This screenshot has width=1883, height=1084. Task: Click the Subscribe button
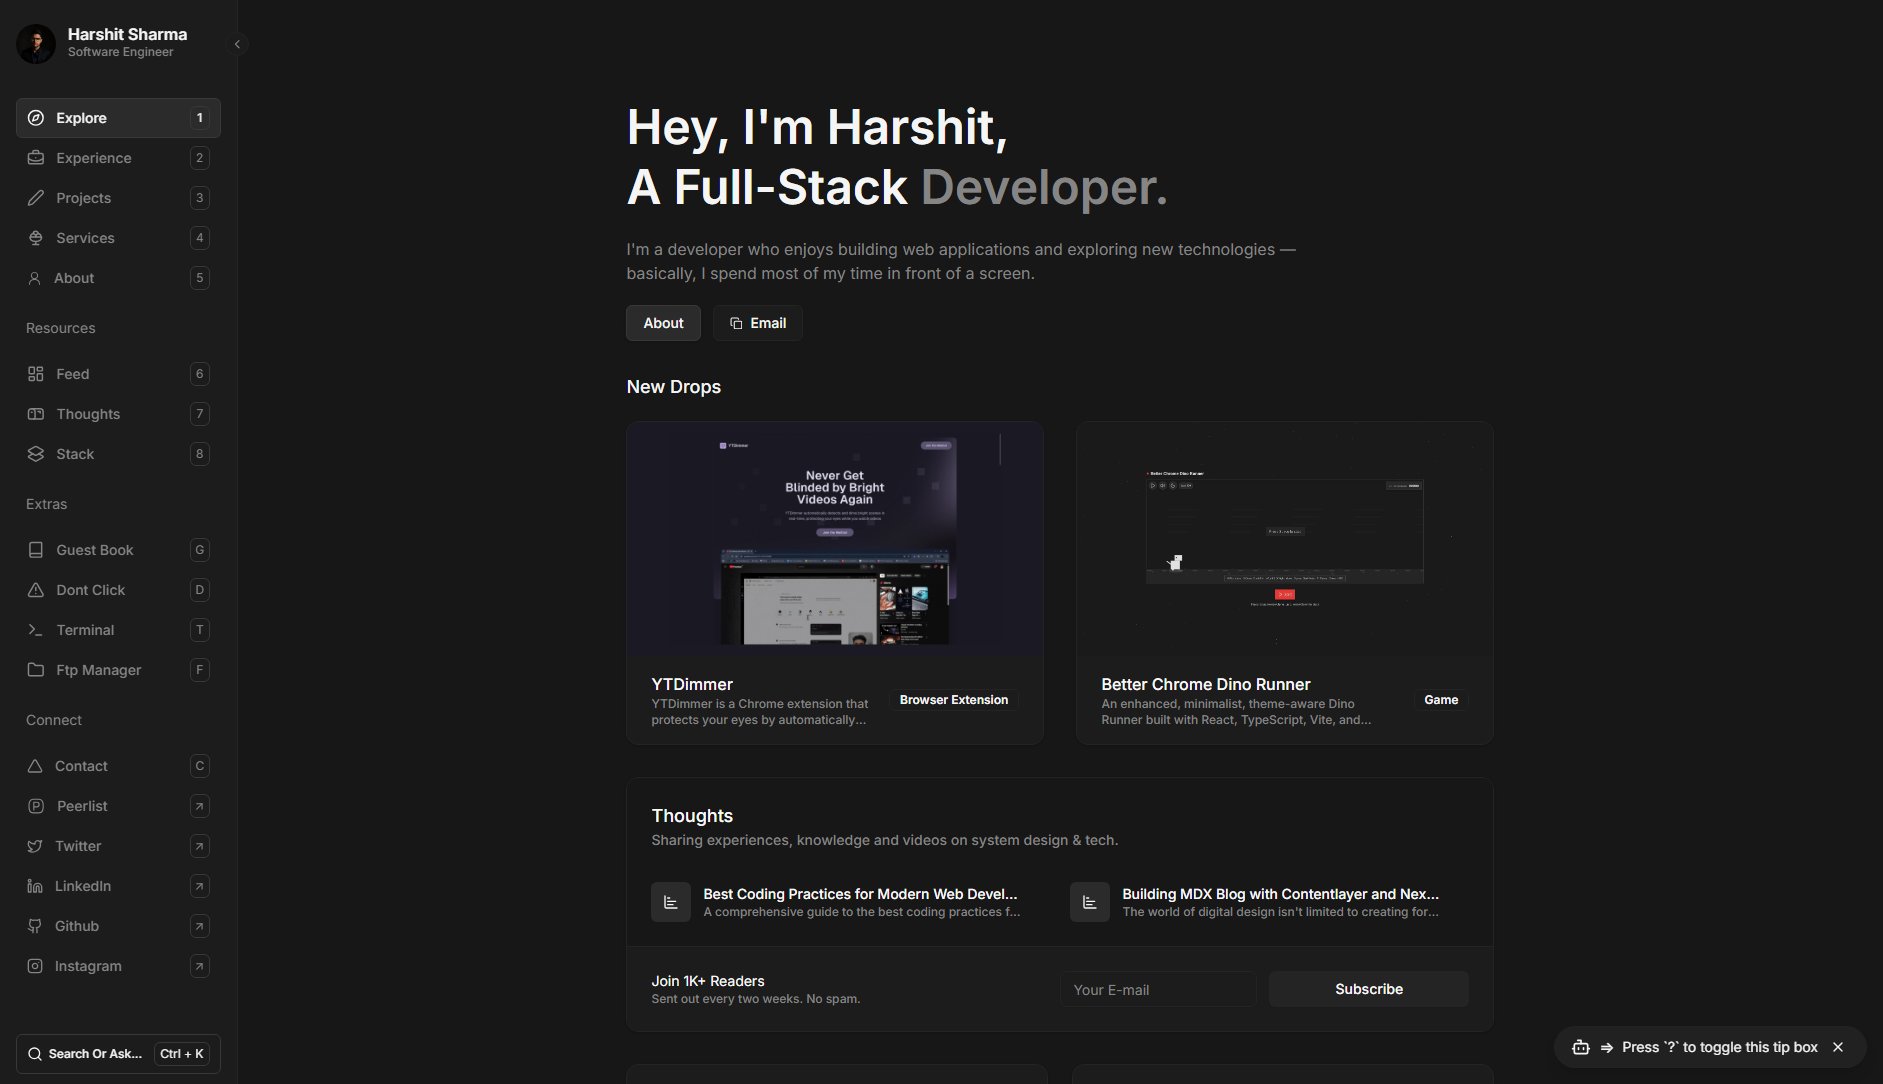pos(1368,989)
